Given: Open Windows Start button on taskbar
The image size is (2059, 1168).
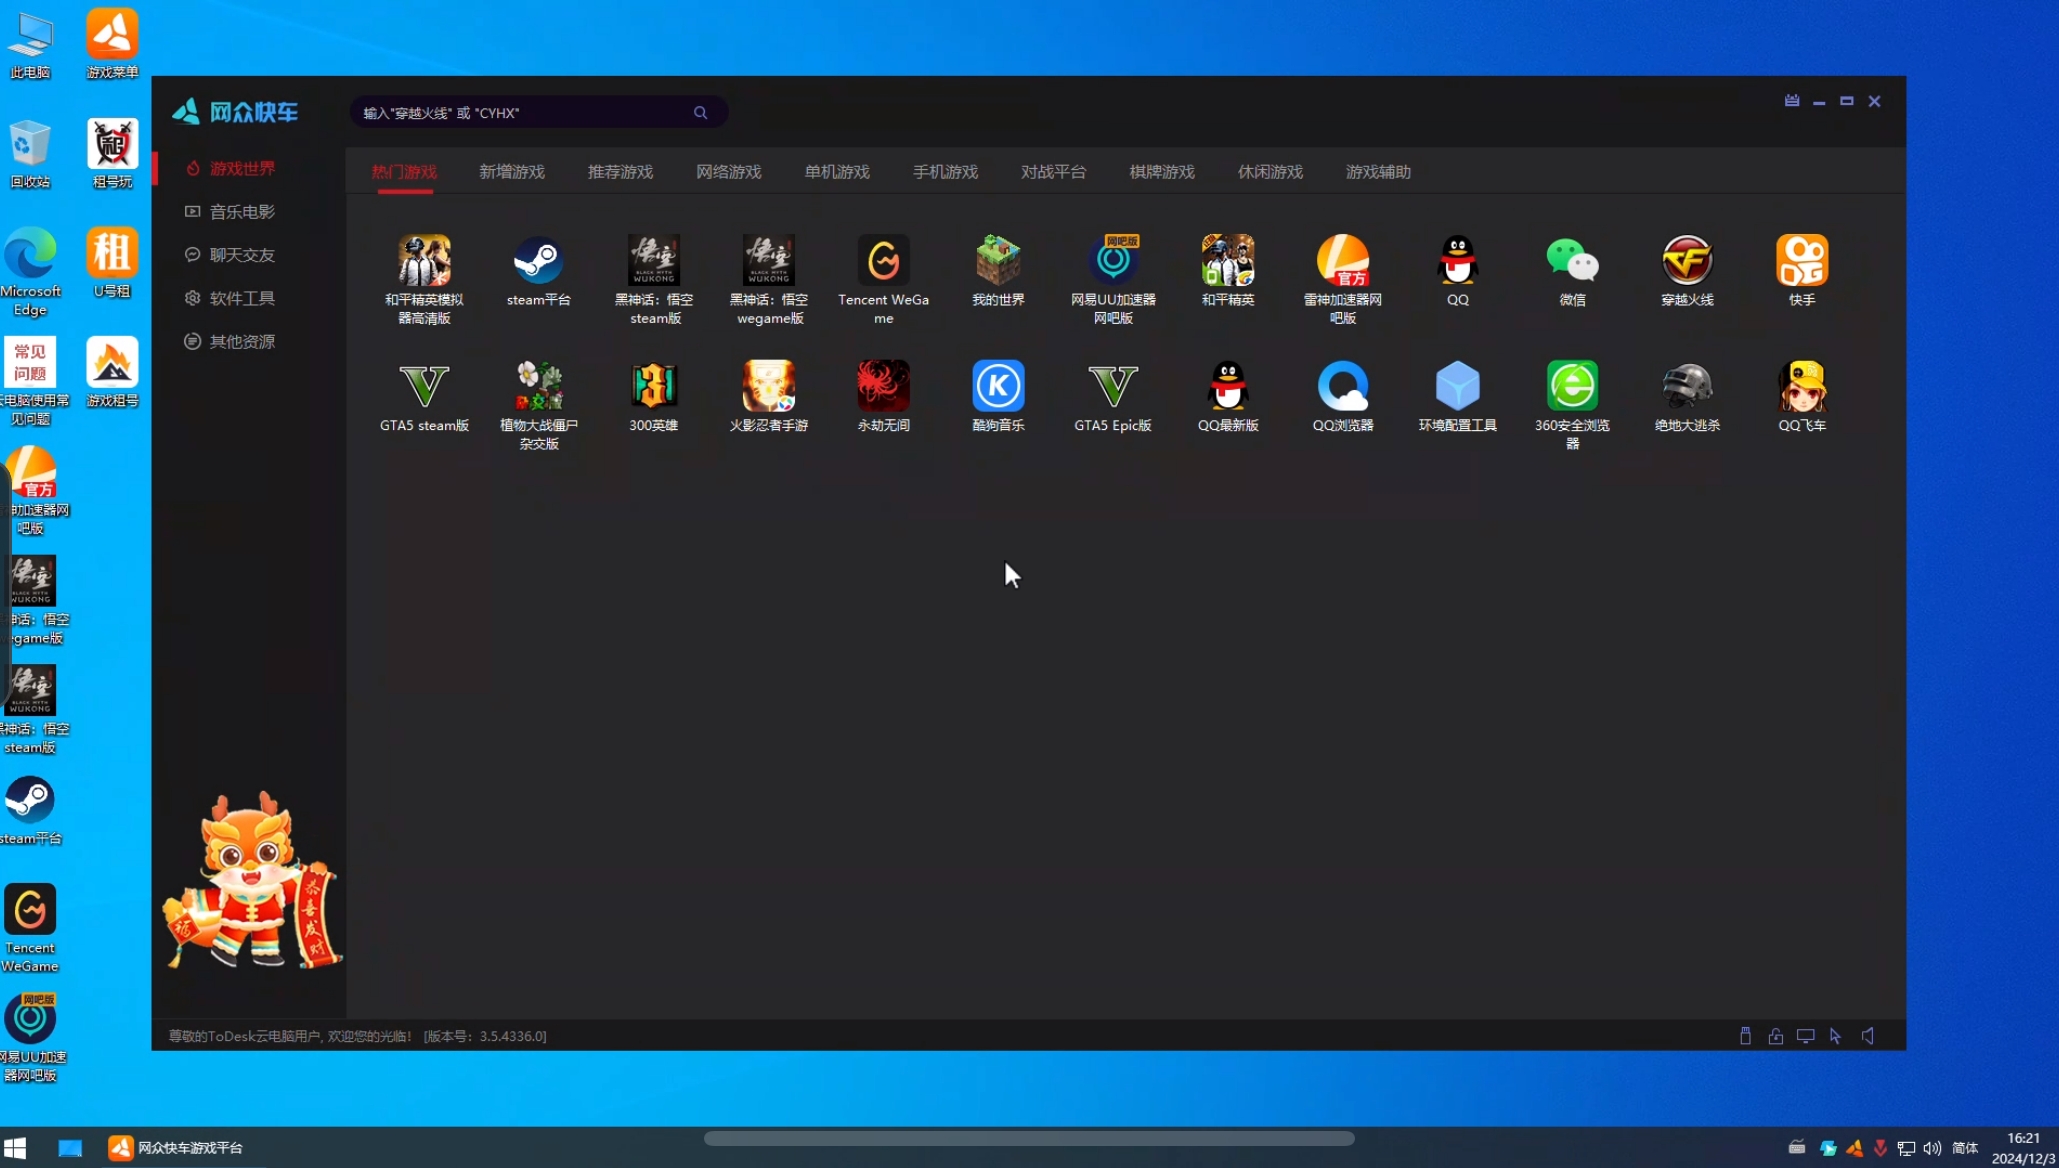Looking at the screenshot, I should coord(15,1147).
